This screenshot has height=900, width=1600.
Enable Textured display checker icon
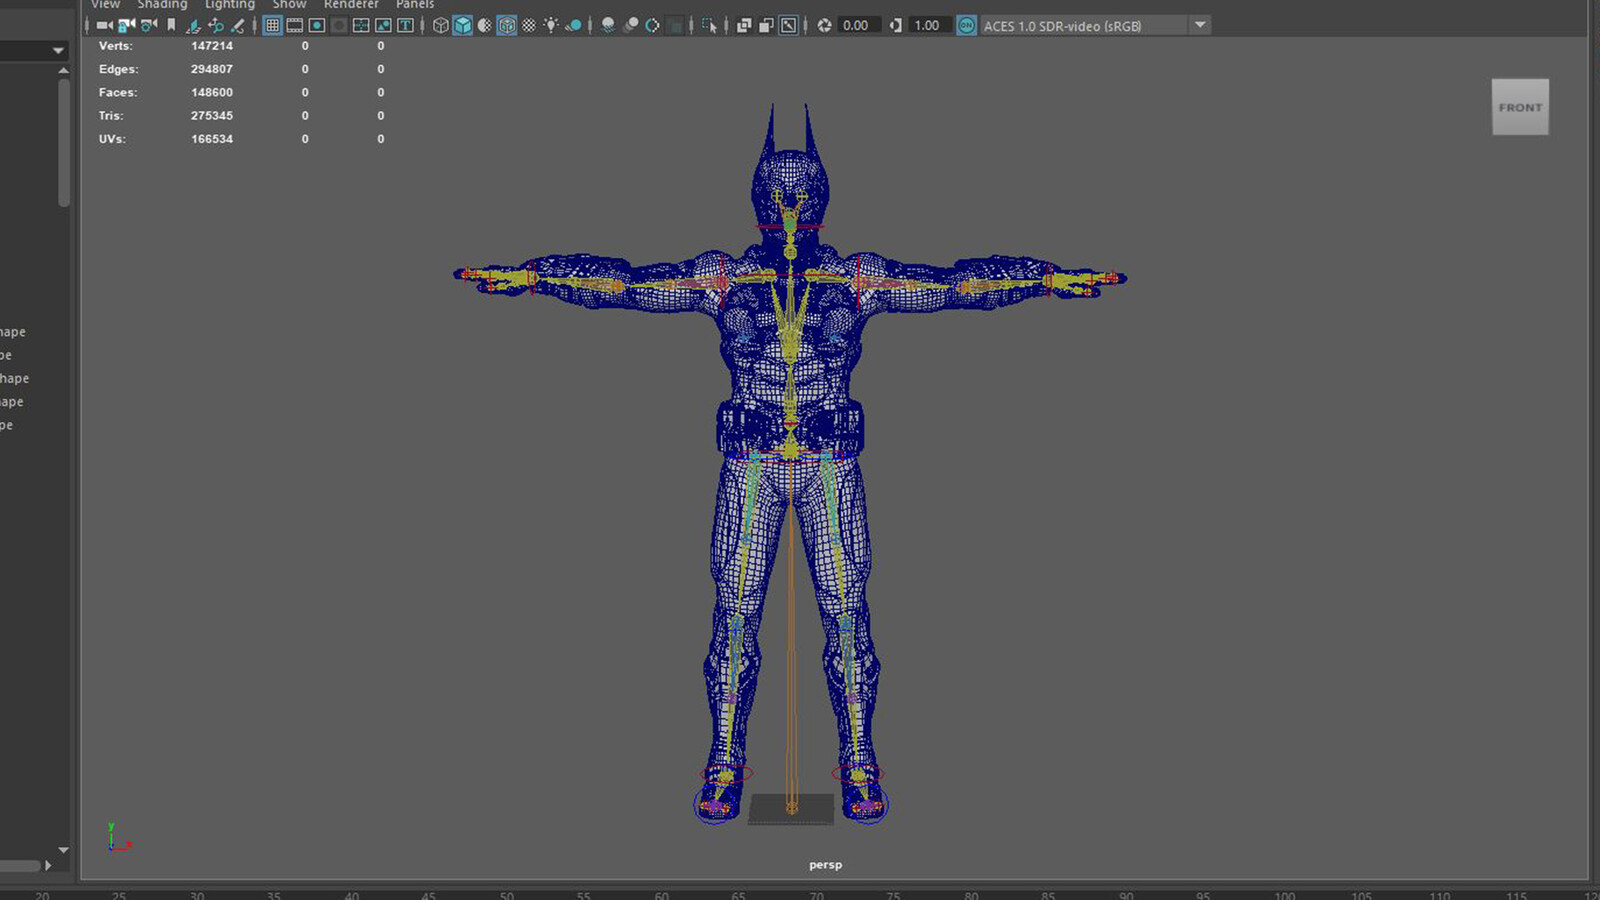click(x=529, y=26)
